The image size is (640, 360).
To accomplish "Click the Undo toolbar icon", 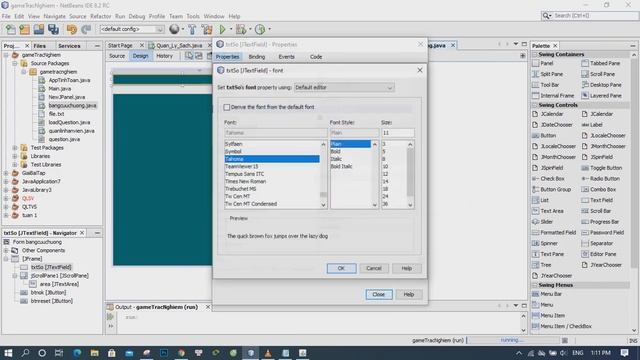I will click(x=72, y=29).
